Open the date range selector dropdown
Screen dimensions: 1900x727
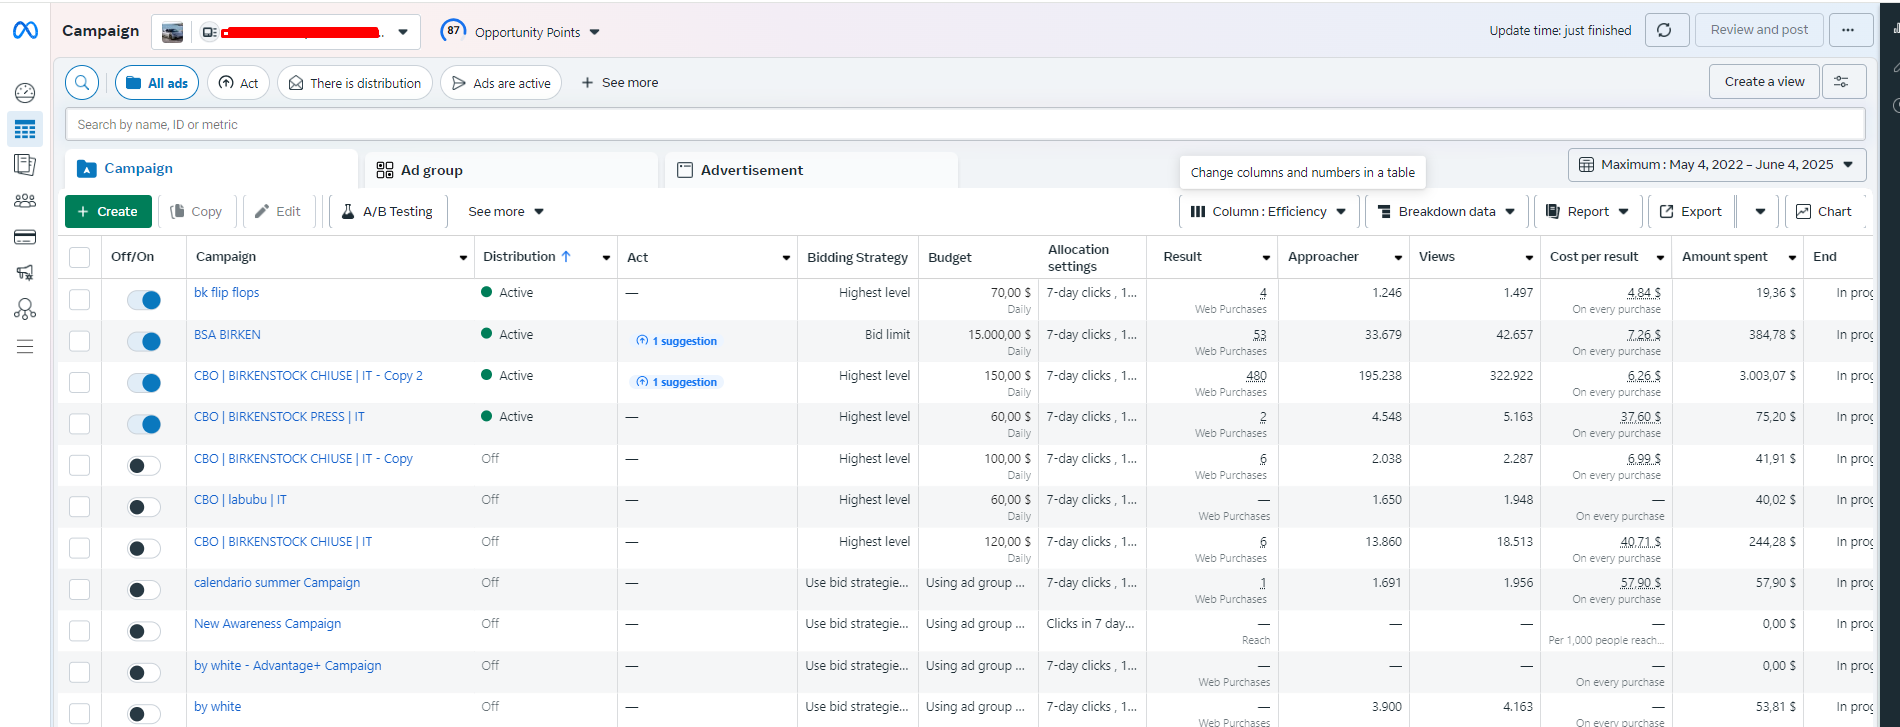[1717, 165]
